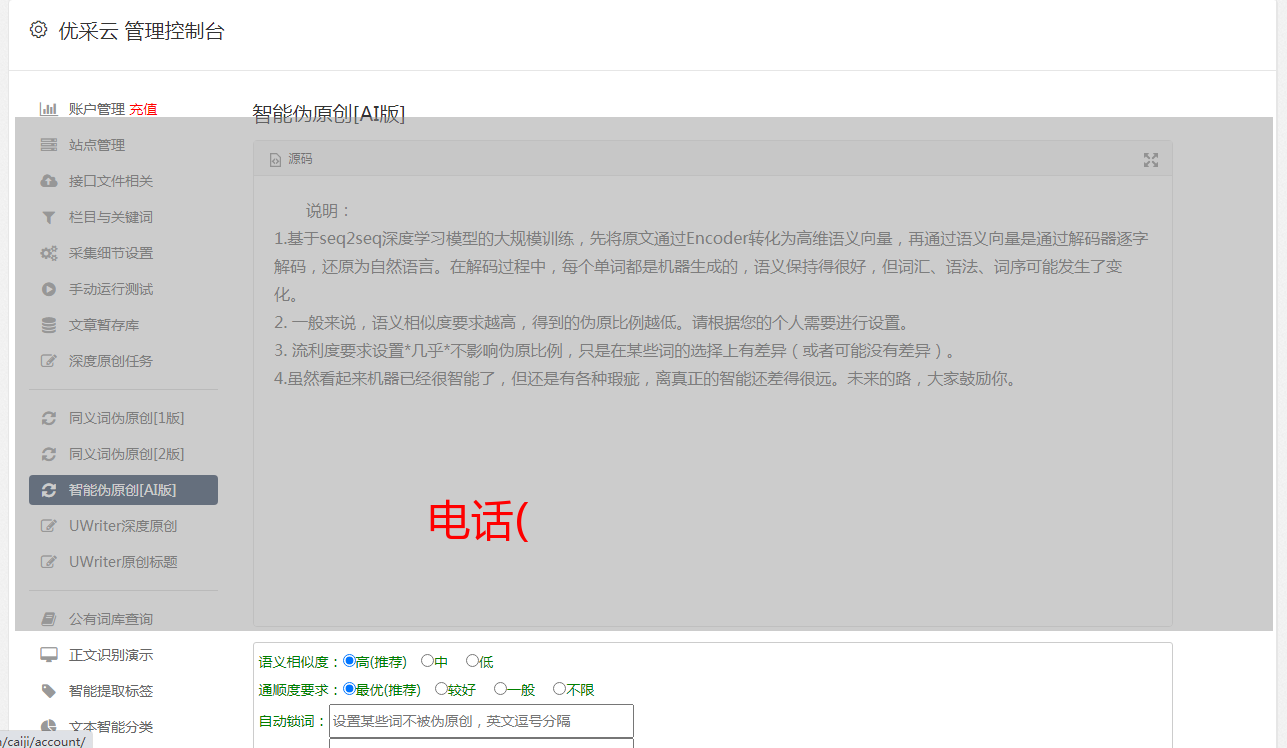Set 通顺度要求 to 较好
The image size is (1287, 748).
click(441, 689)
